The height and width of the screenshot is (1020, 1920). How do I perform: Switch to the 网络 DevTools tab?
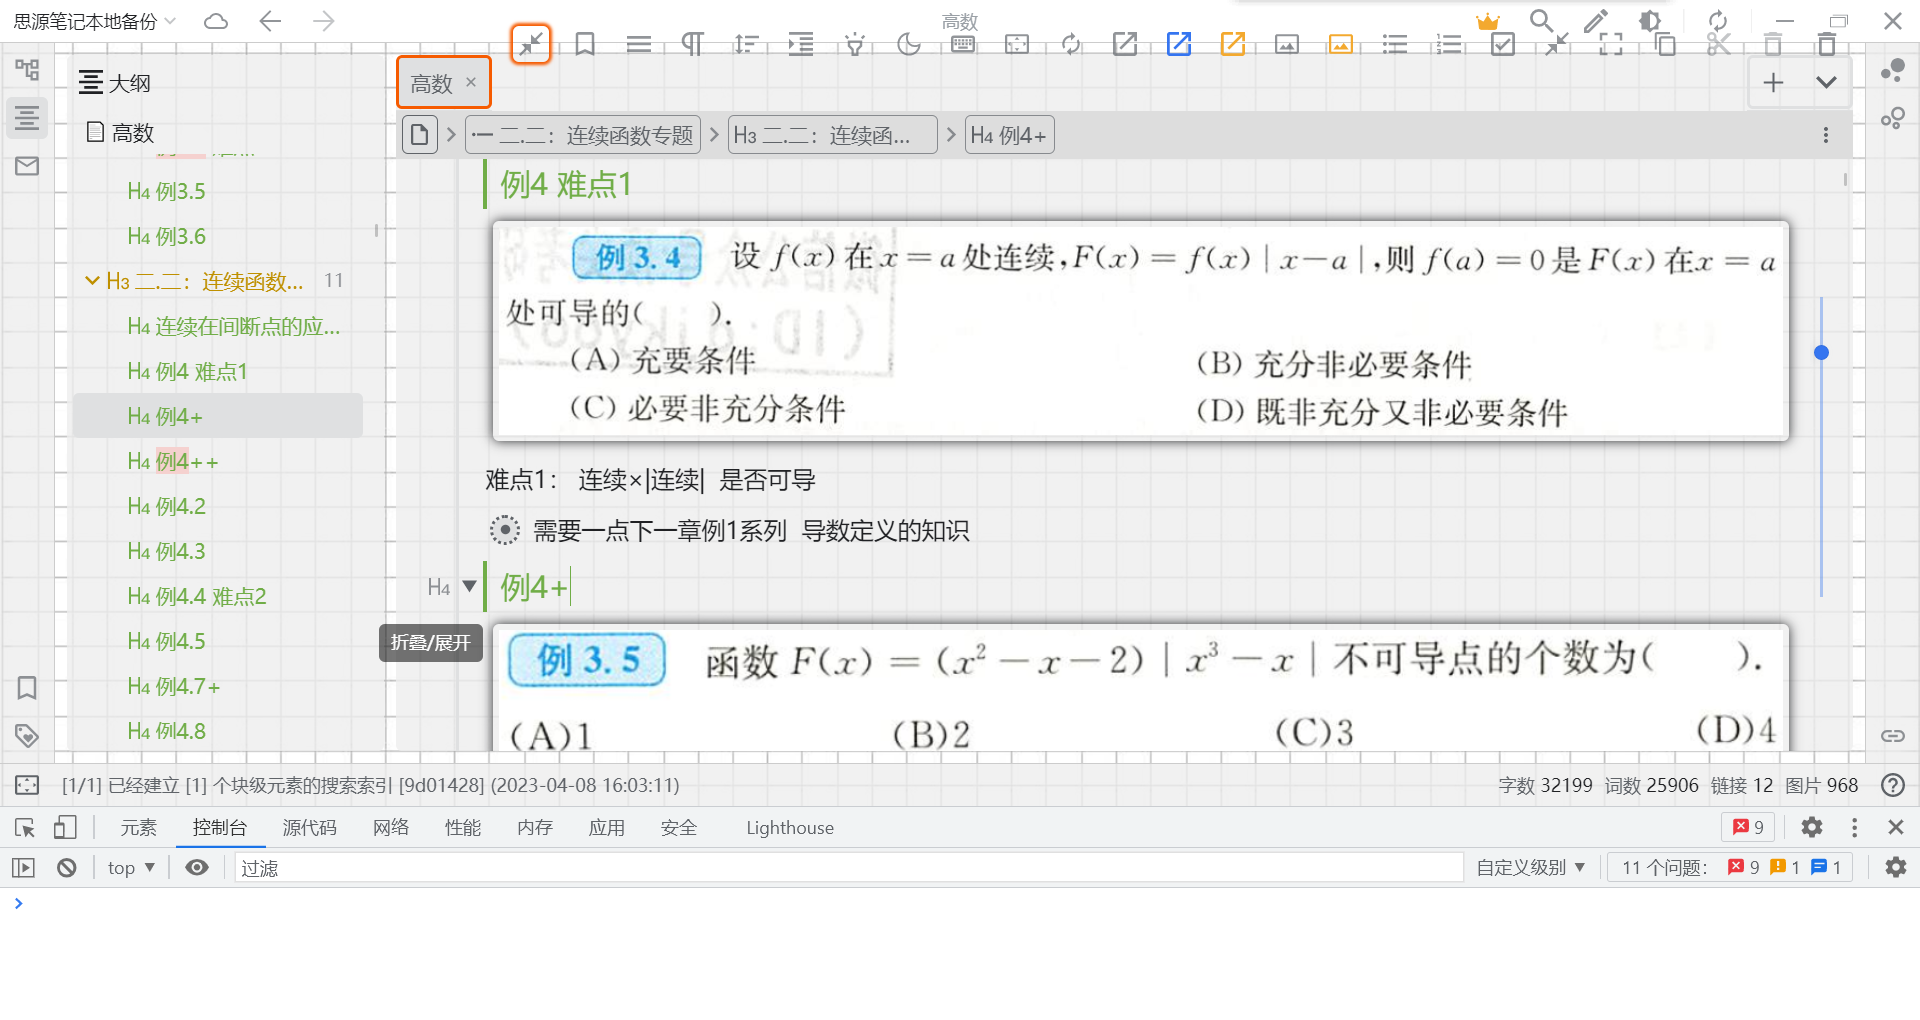[x=391, y=827]
